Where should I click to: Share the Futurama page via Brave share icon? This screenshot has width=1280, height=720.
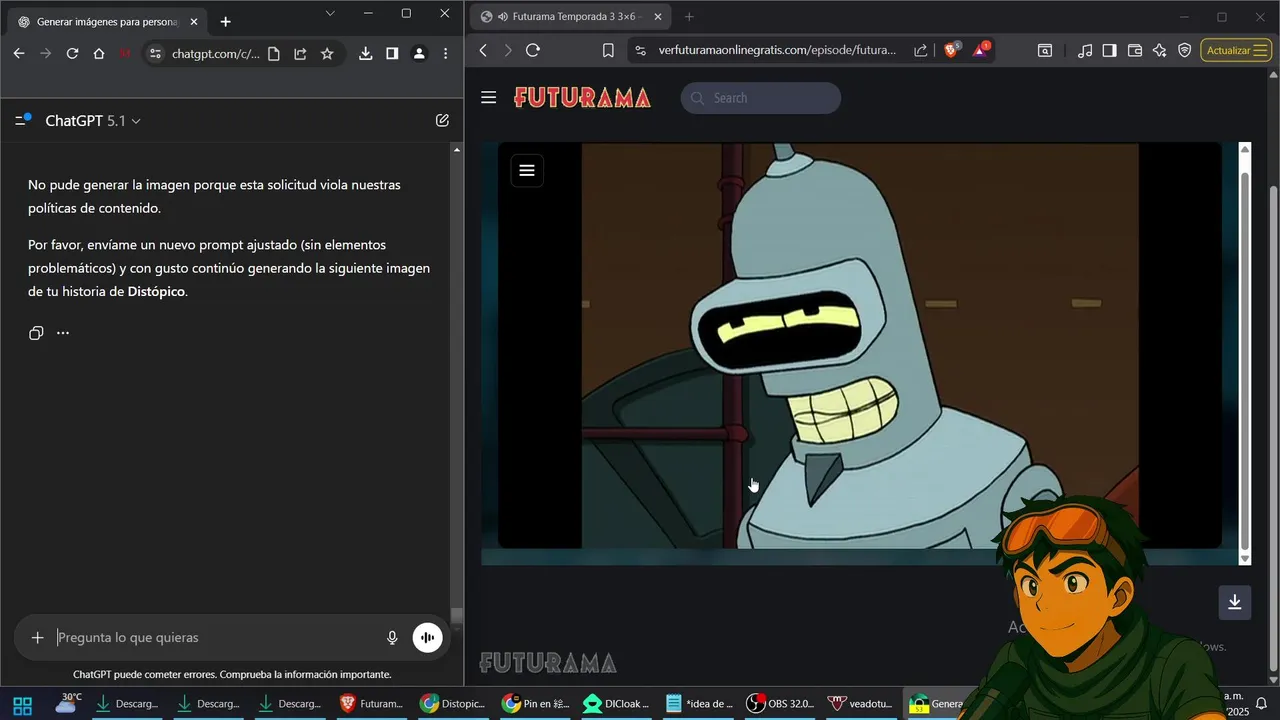[x=920, y=50]
